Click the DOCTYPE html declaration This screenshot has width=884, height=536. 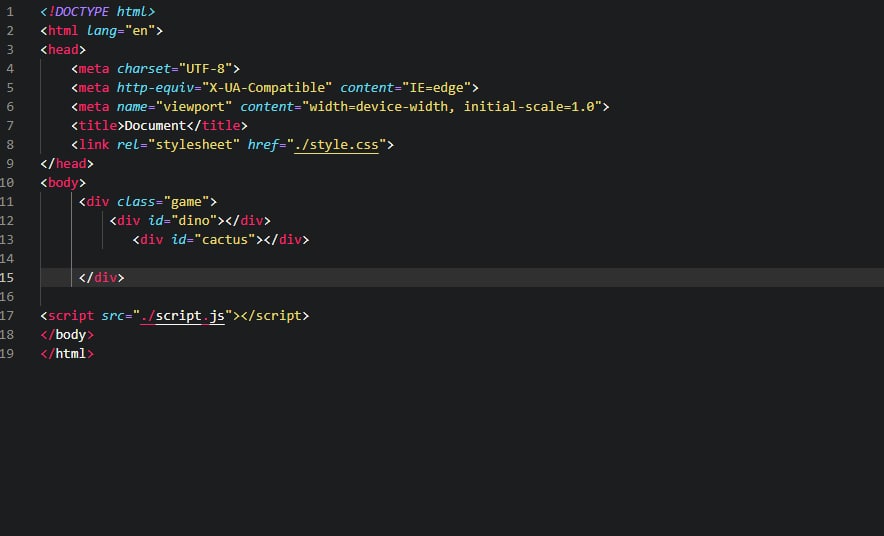tap(98, 12)
